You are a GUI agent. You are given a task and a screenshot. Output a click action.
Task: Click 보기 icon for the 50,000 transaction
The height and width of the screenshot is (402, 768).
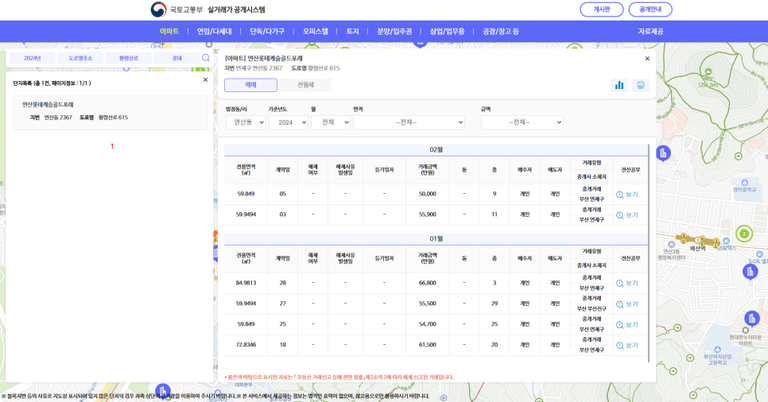(x=627, y=194)
